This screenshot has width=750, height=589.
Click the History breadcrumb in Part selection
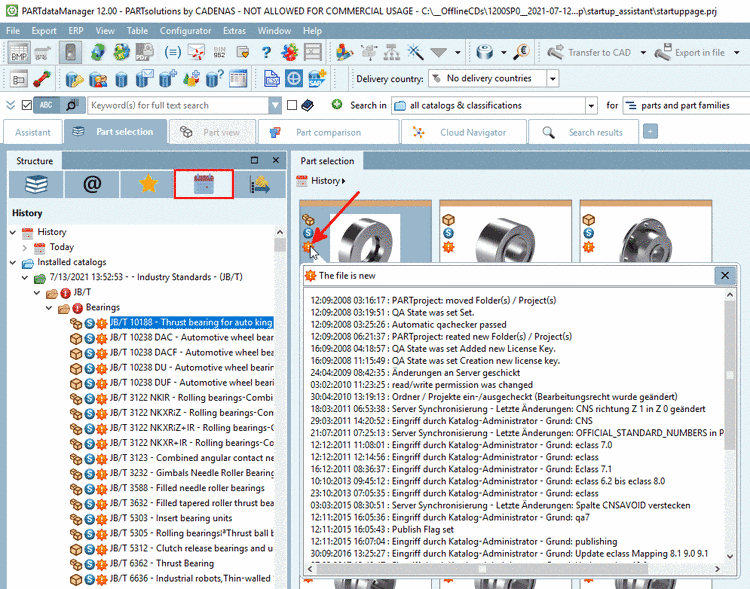coord(325,181)
